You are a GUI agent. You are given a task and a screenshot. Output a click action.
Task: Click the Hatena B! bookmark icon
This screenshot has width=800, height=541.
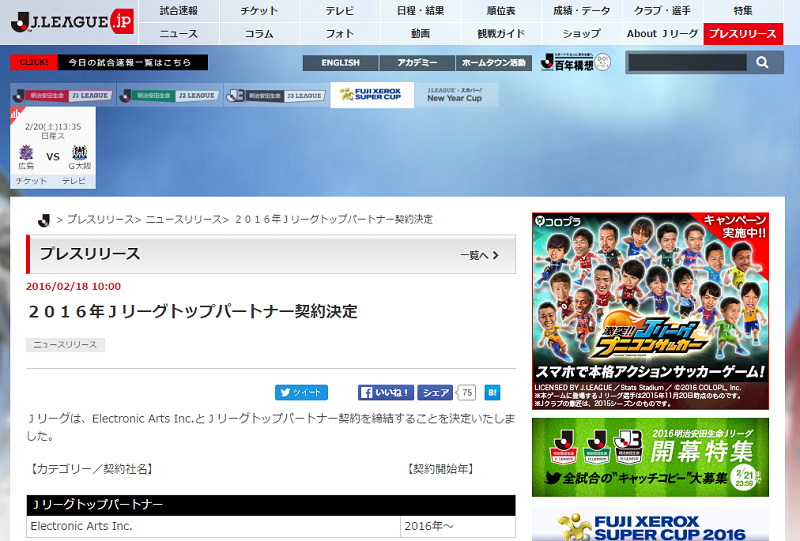[x=493, y=393]
